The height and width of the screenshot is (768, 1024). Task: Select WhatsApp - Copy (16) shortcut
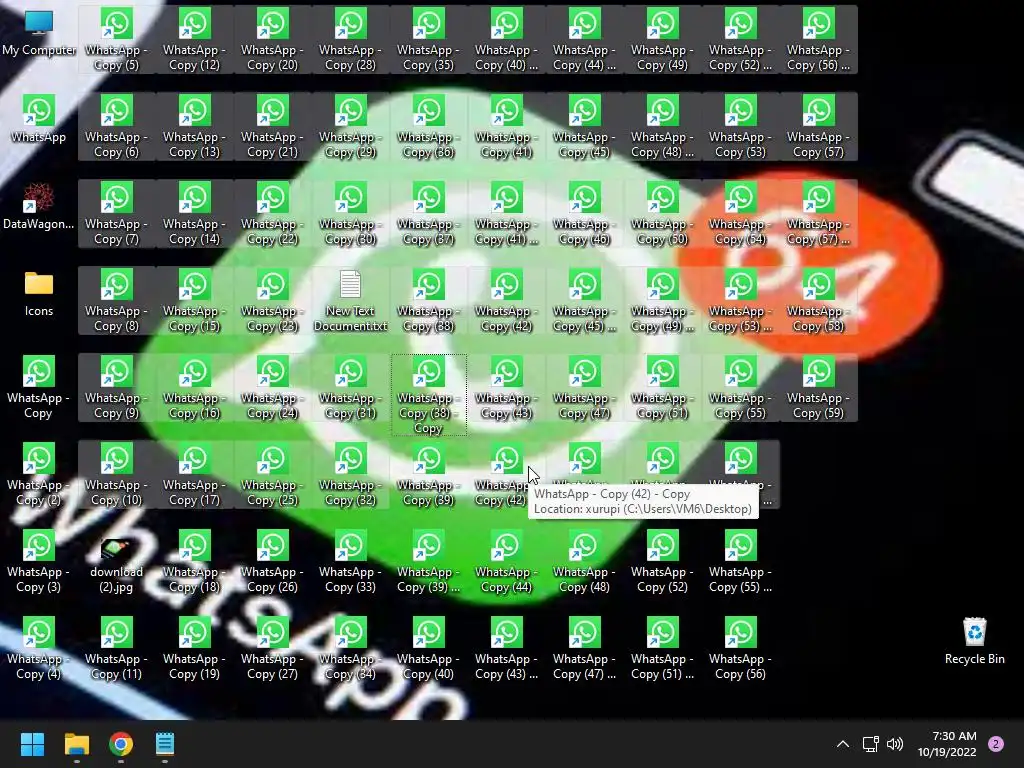tap(194, 388)
